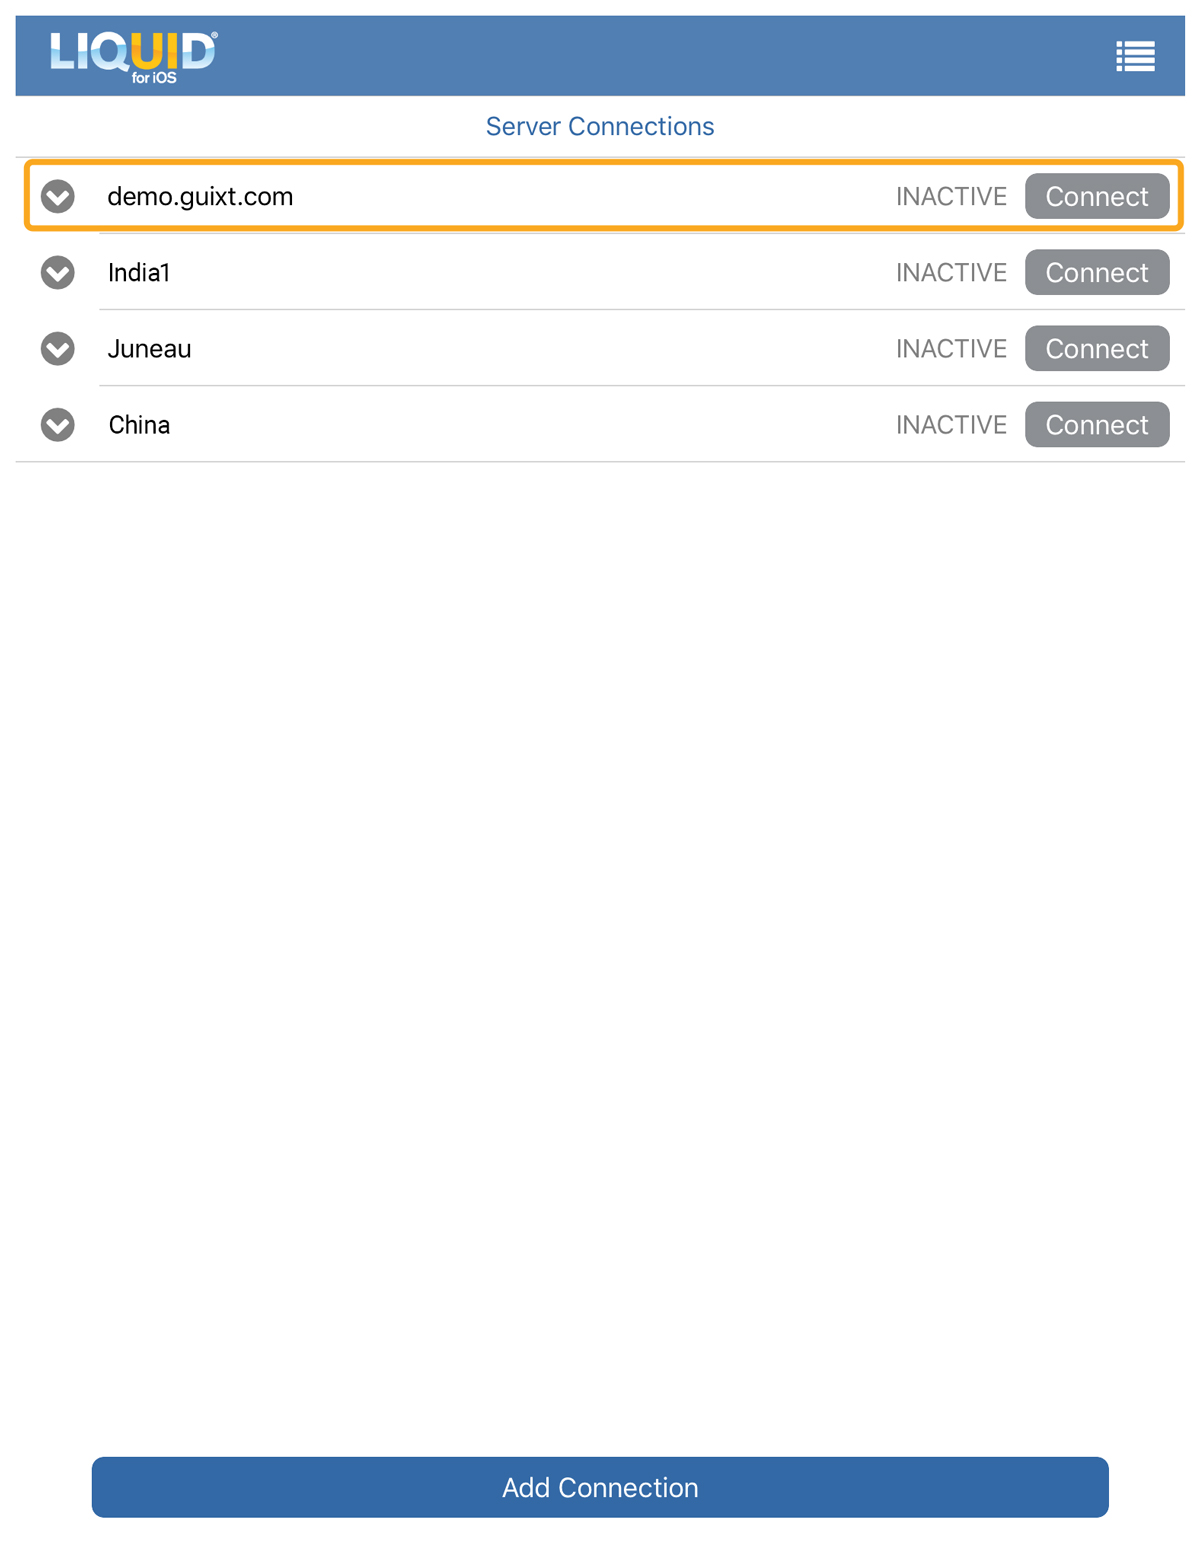Select the India1 server name
1200x1563 pixels.
[x=139, y=272]
